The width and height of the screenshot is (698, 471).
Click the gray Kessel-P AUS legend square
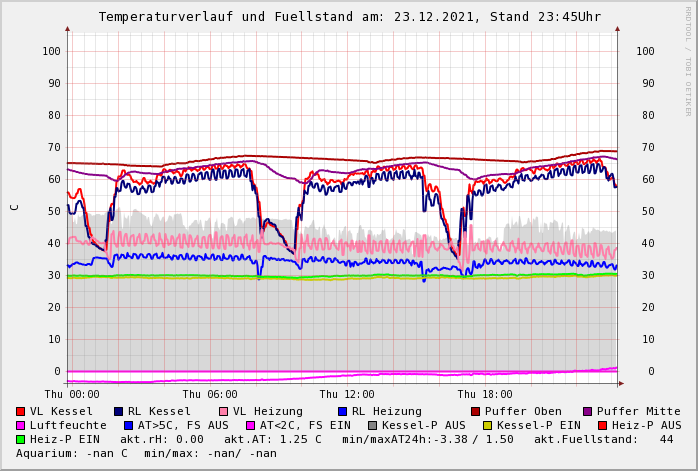[x=372, y=425]
